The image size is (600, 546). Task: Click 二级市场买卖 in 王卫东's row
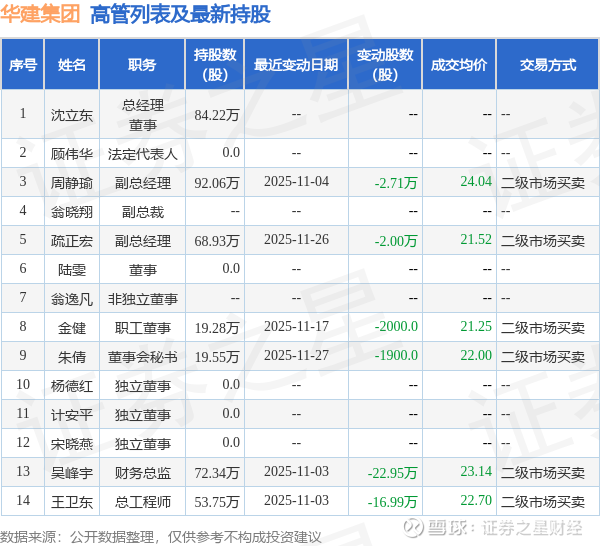click(x=543, y=502)
